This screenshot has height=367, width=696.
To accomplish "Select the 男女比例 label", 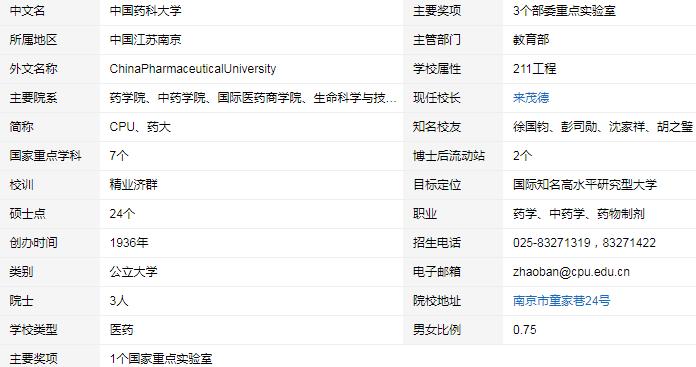I will coord(437,329).
